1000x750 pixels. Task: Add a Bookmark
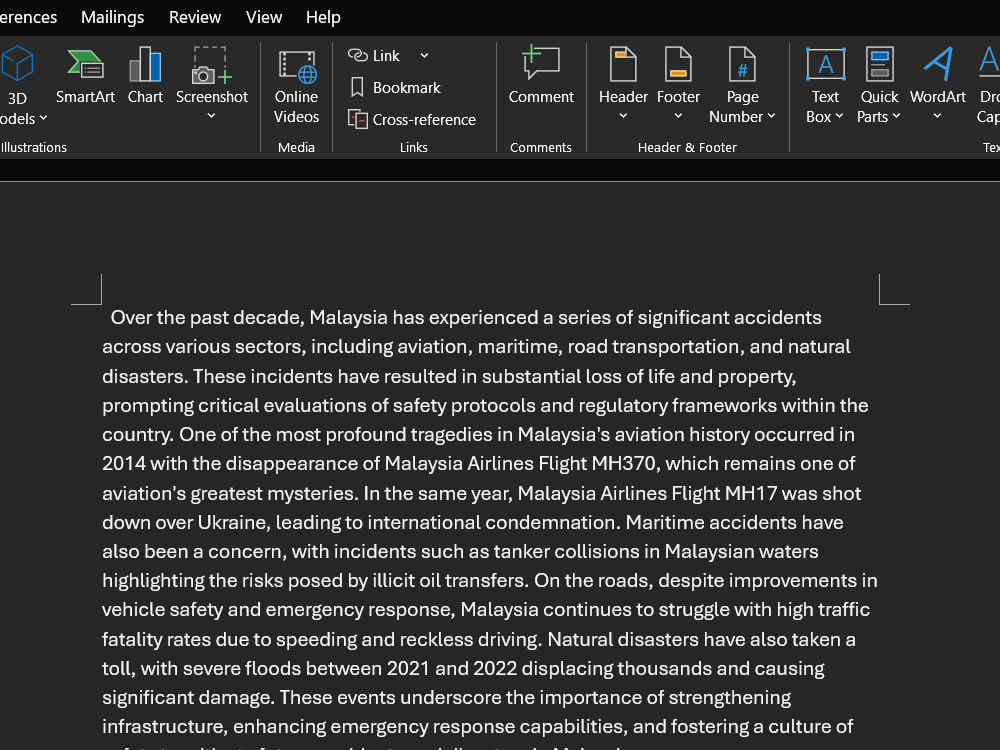(x=395, y=87)
